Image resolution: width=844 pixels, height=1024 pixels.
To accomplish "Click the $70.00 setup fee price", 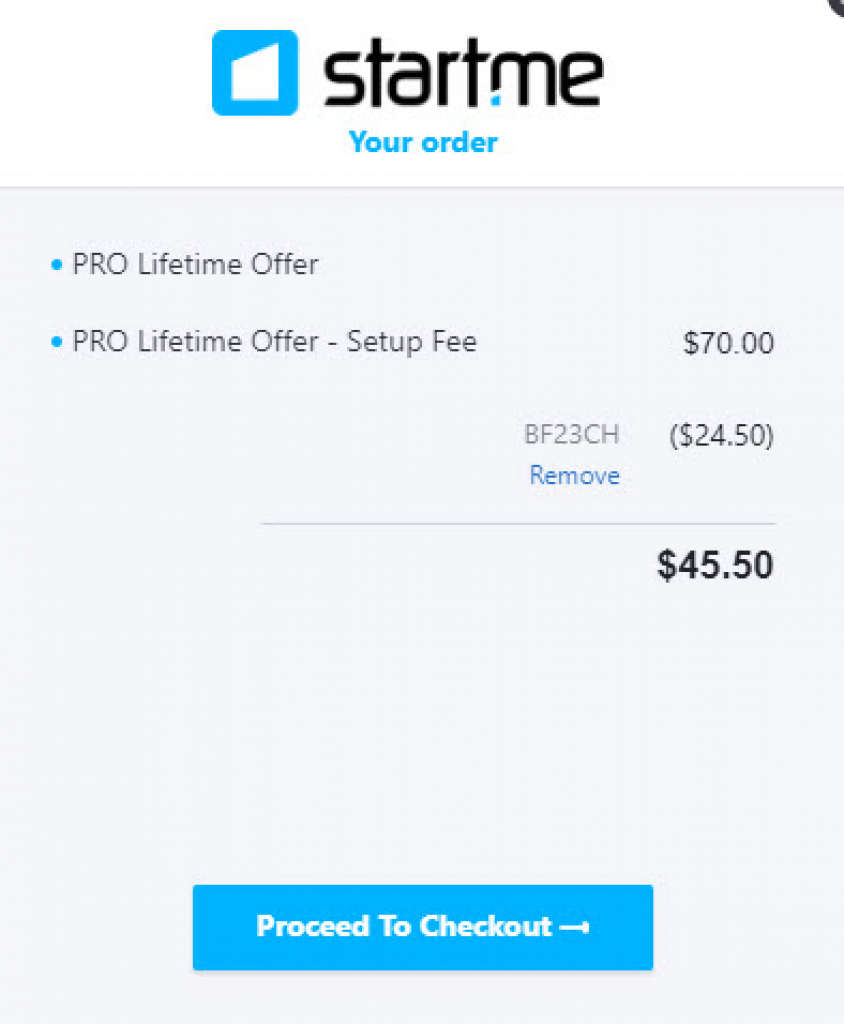I will coord(728,344).
